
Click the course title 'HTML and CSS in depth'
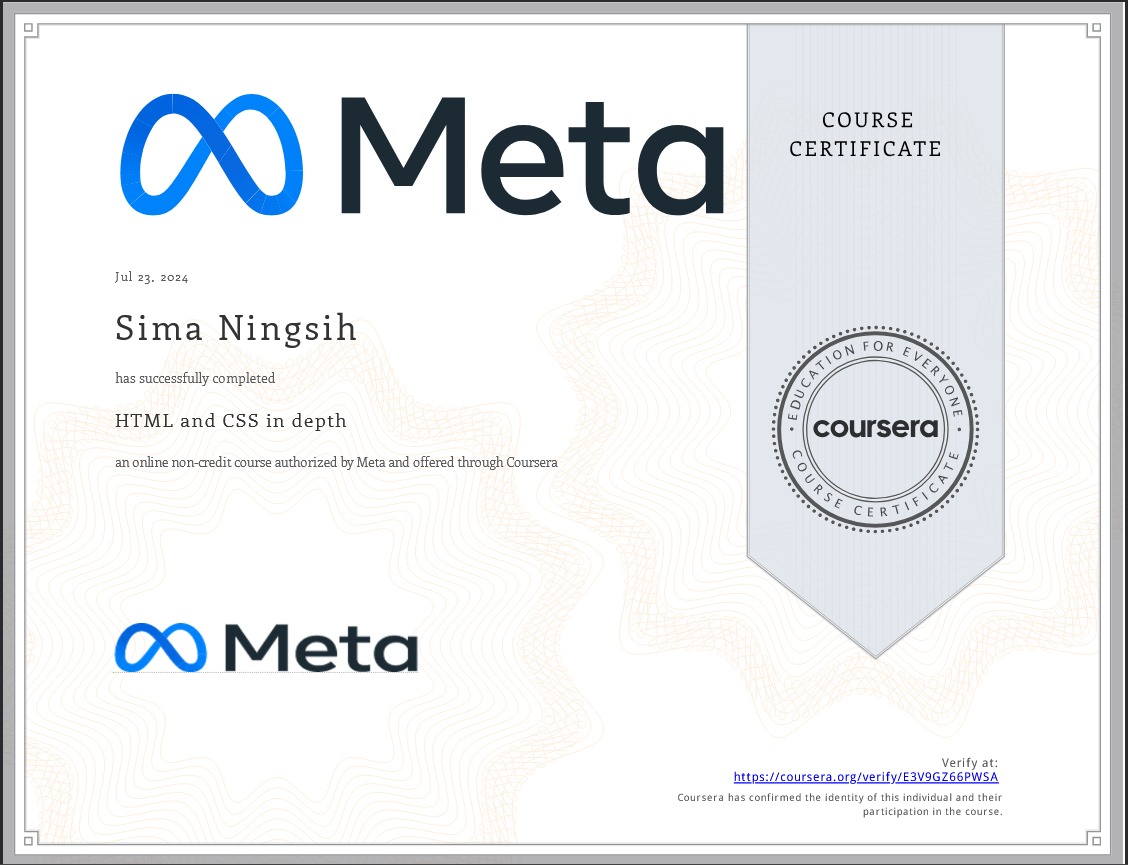tap(231, 421)
